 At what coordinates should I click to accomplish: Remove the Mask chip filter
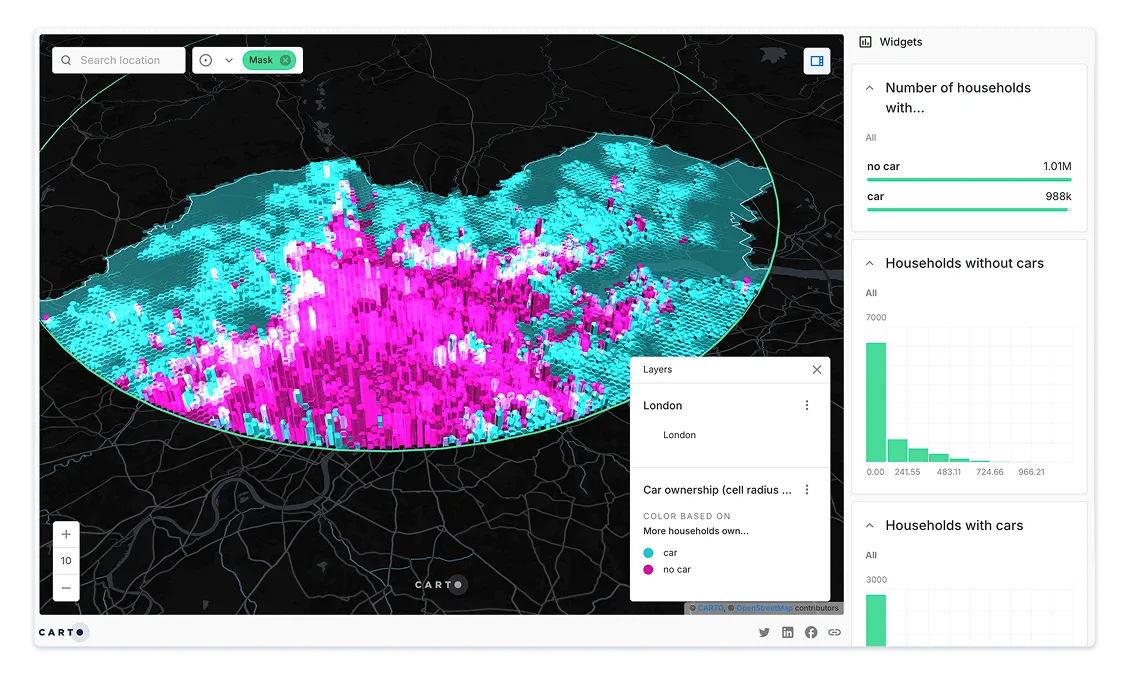pos(285,60)
